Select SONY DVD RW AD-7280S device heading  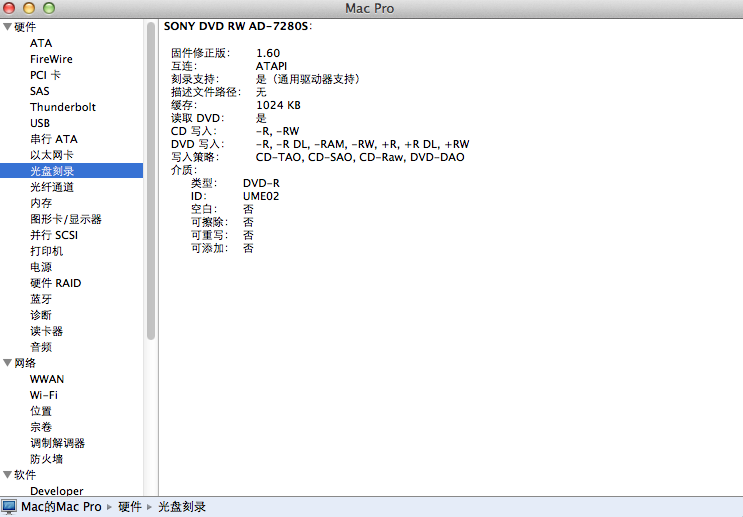tap(237, 26)
